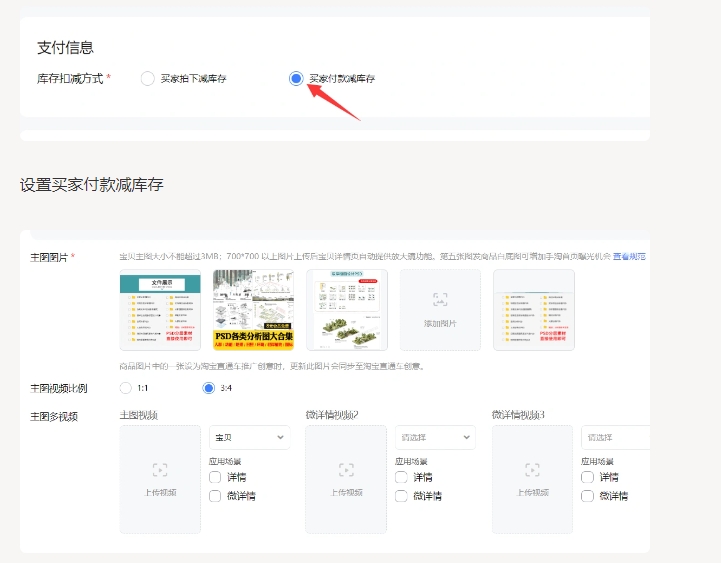Click the 添加图片 add image icon
This screenshot has width=721, height=563.
pos(440,299)
